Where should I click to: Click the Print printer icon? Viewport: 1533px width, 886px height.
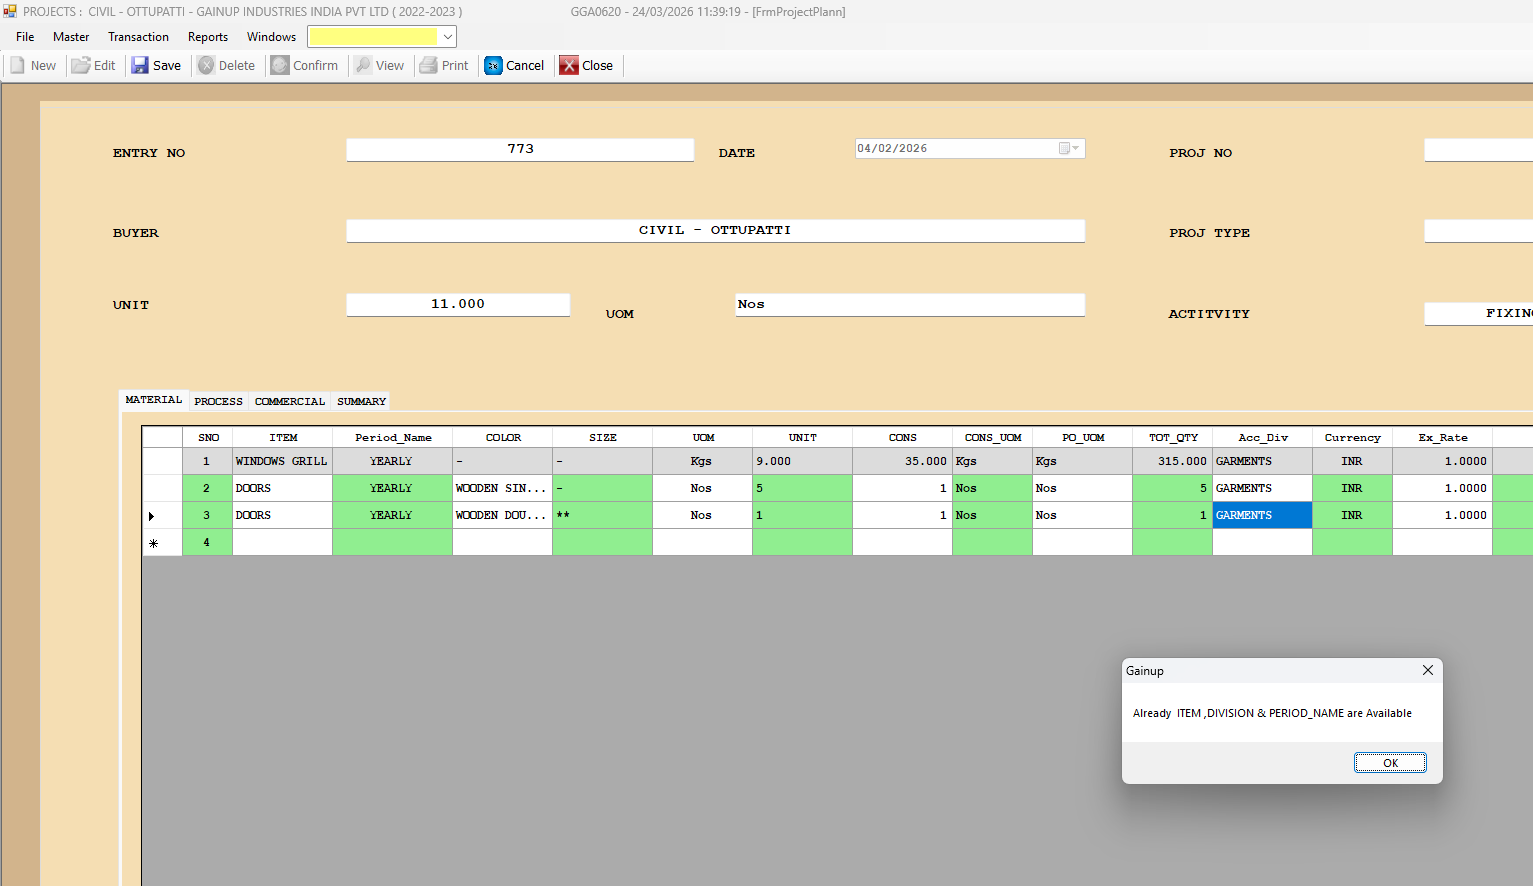(429, 66)
